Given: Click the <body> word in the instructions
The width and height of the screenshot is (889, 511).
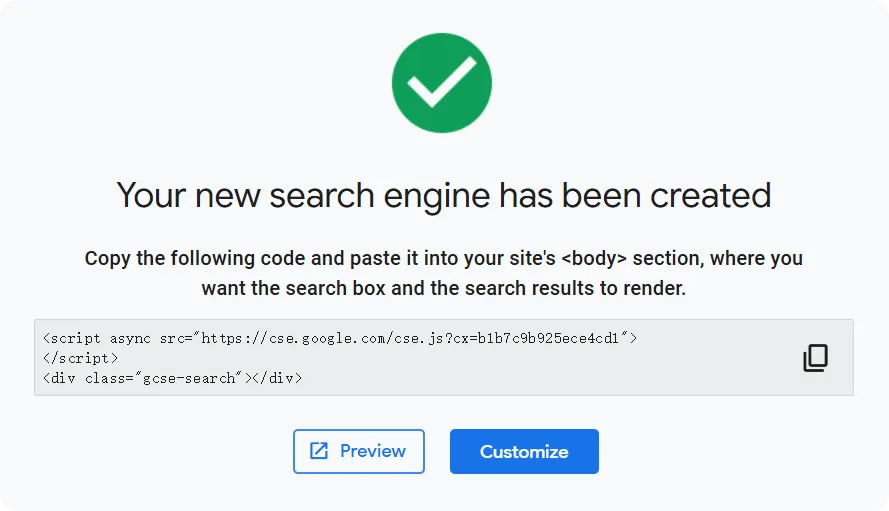Looking at the screenshot, I should tap(607, 258).
